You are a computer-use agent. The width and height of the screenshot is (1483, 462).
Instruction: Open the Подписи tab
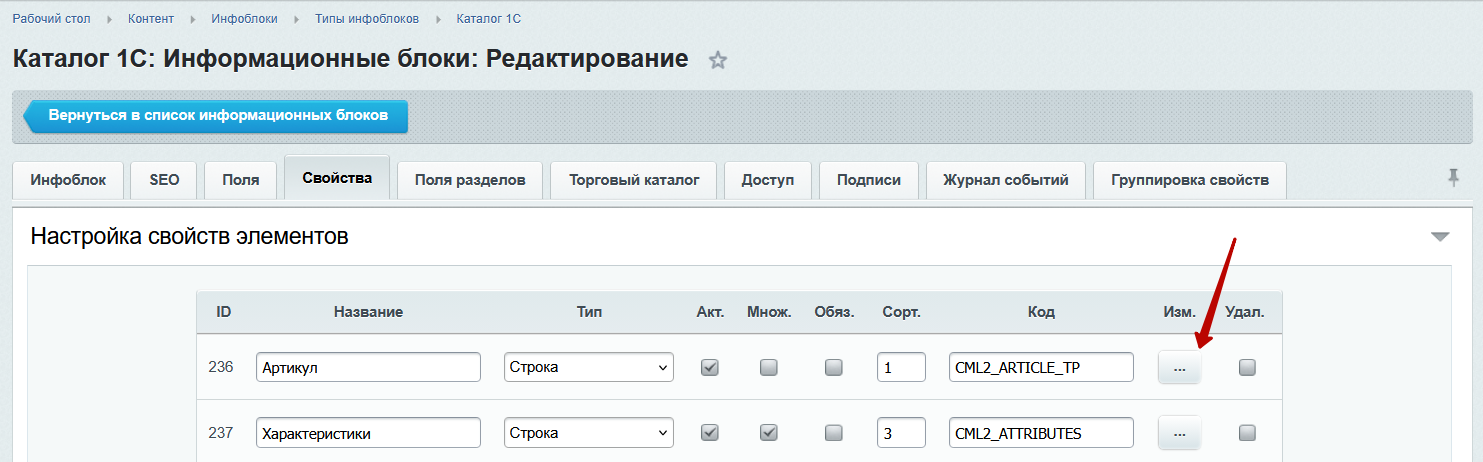869,180
